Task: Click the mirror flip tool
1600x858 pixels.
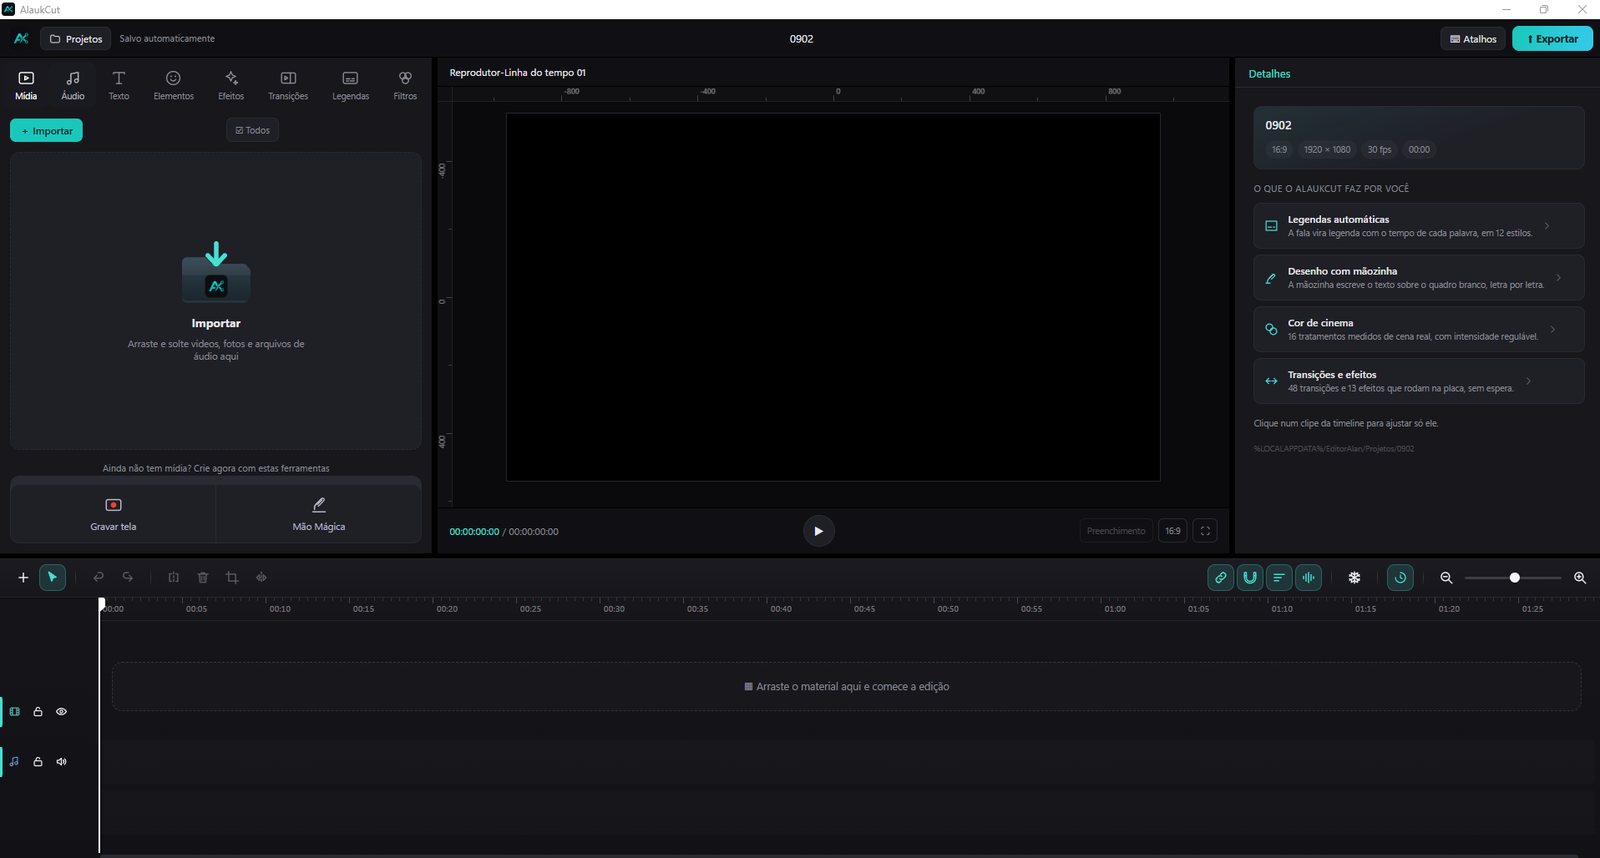Action: point(261,577)
